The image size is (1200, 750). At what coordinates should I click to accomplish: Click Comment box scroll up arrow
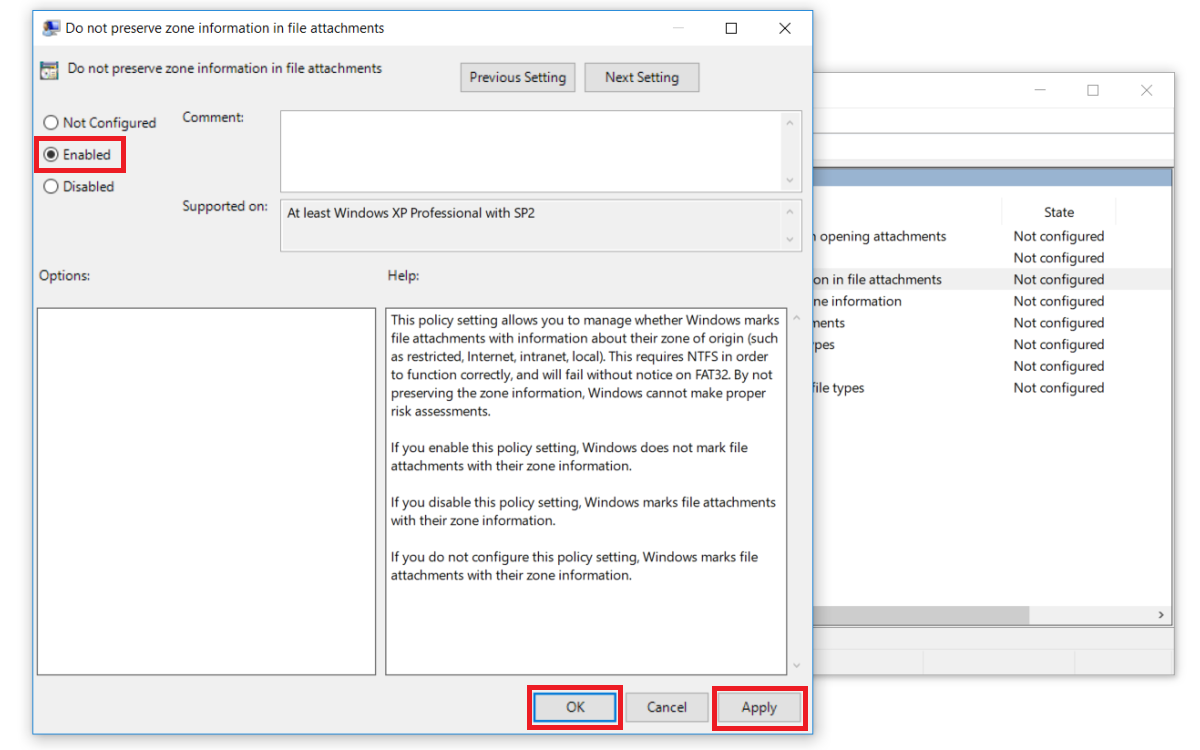pyautogui.click(x=792, y=122)
